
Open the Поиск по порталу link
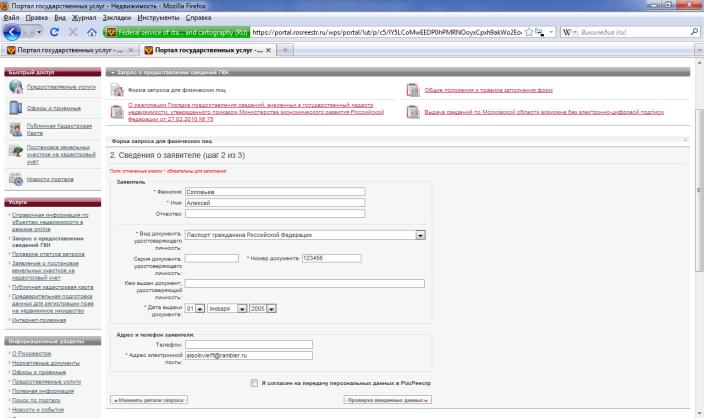36,400
